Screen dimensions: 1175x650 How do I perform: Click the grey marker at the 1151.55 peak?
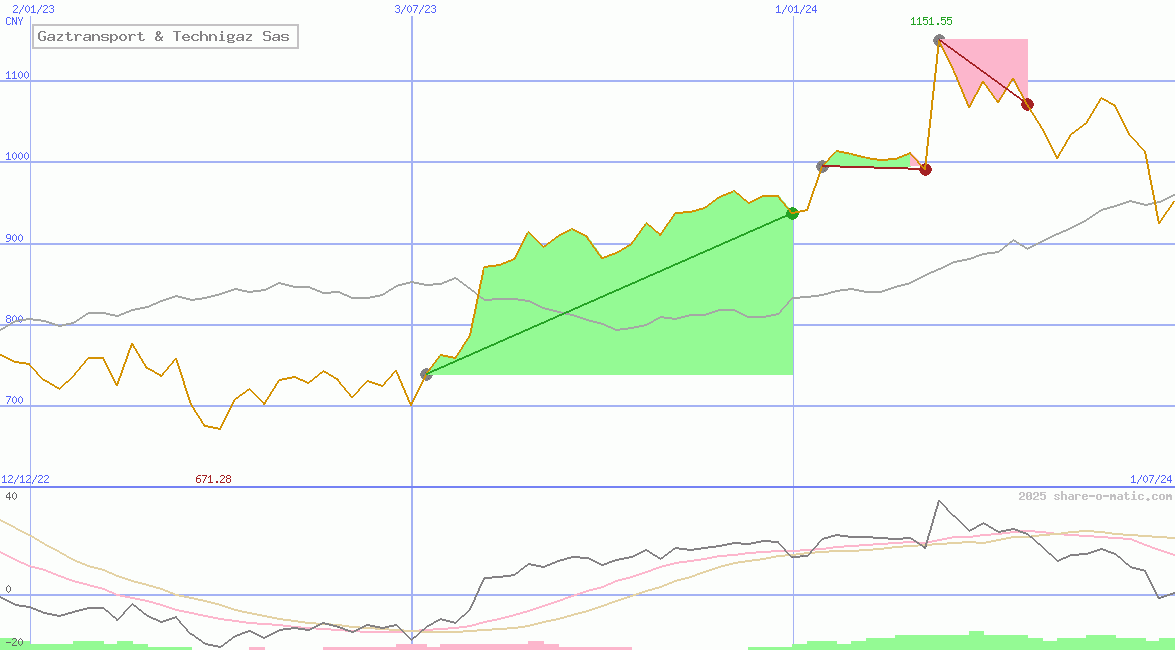click(938, 40)
